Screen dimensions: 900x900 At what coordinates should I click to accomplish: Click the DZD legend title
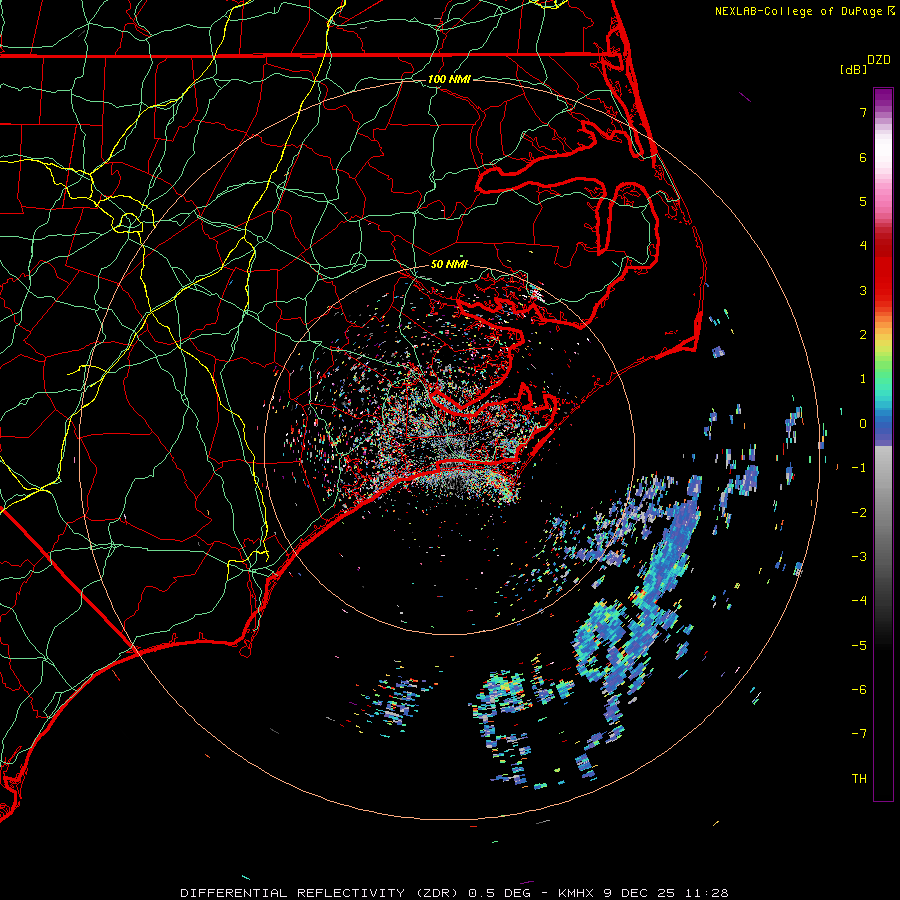[x=879, y=60]
